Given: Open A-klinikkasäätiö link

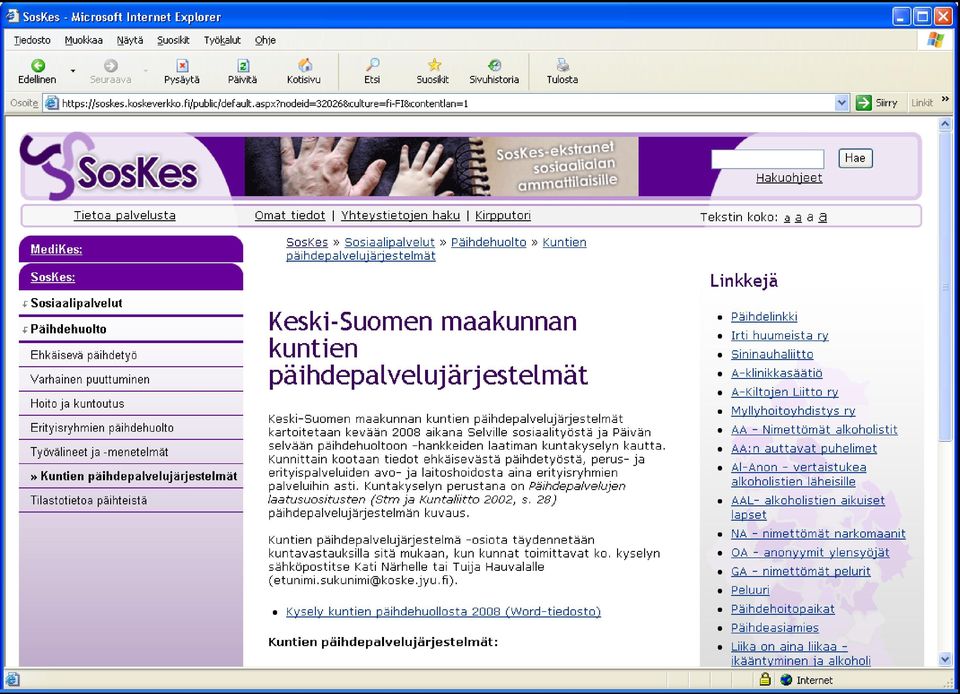Looking at the screenshot, I should click(776, 373).
